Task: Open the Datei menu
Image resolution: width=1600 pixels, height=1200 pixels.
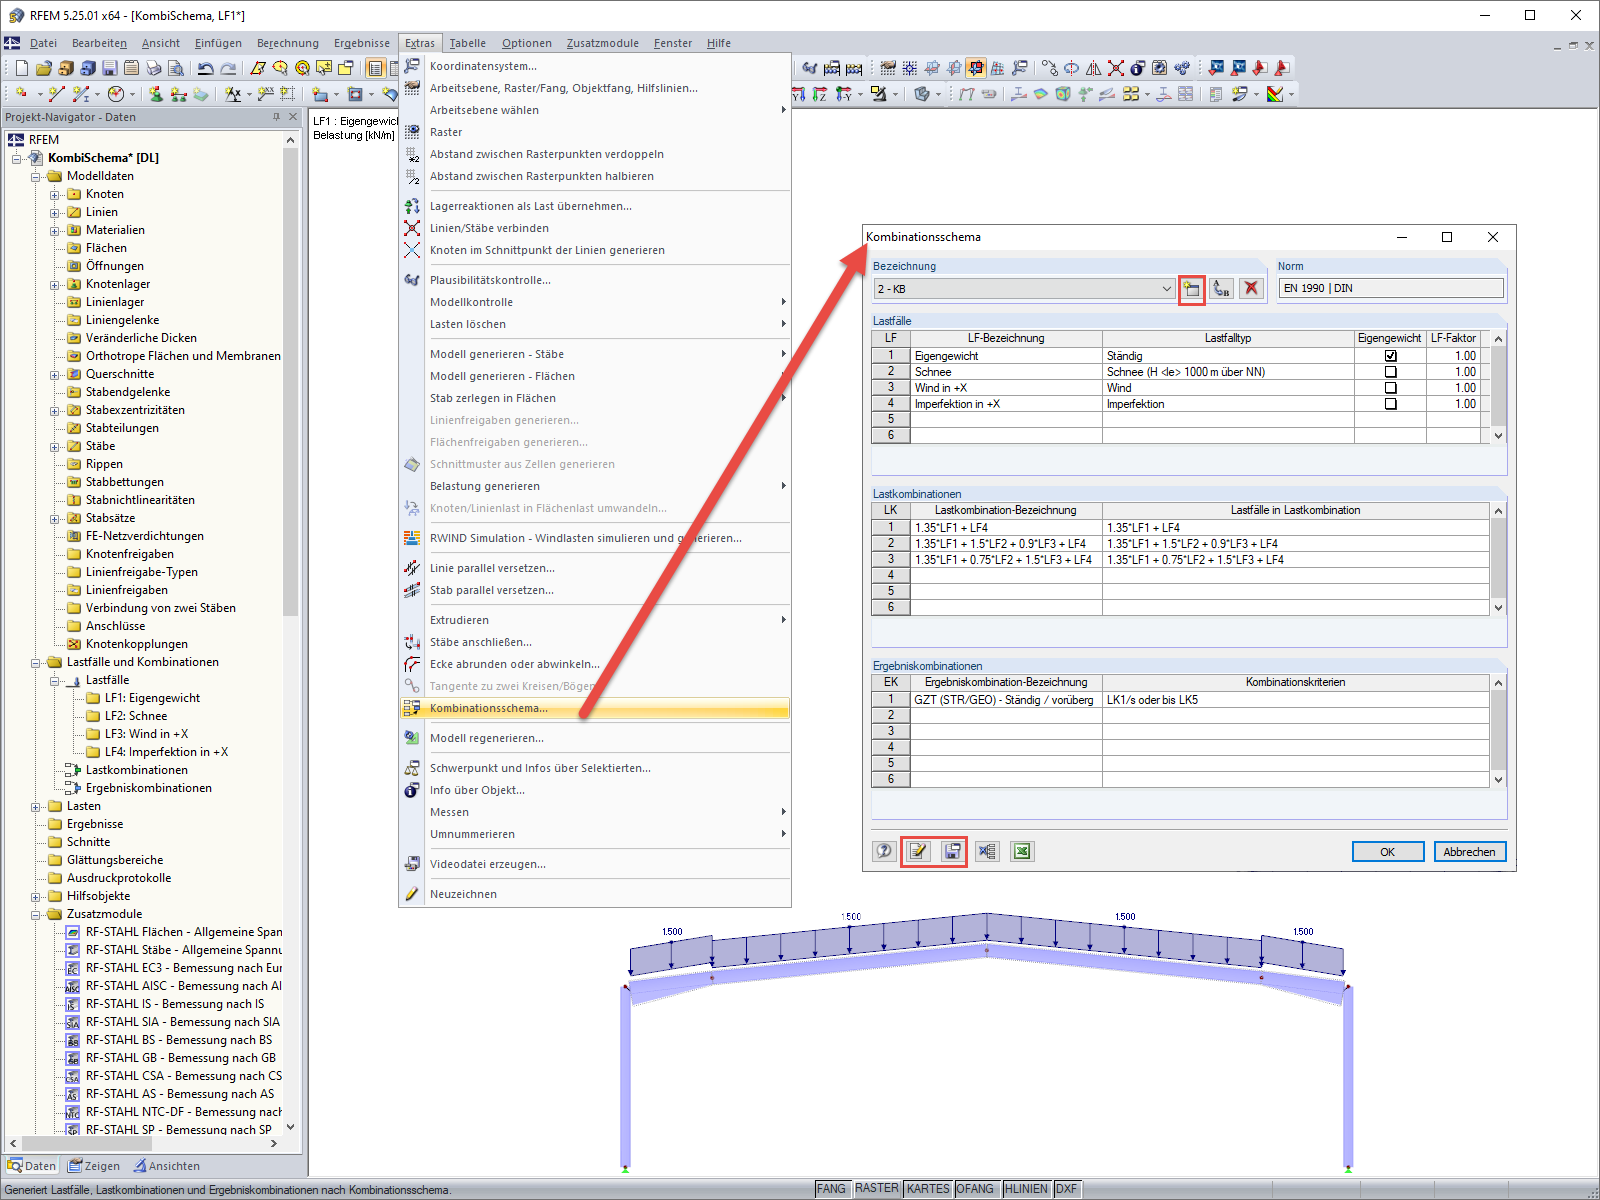Action: coord(43,43)
